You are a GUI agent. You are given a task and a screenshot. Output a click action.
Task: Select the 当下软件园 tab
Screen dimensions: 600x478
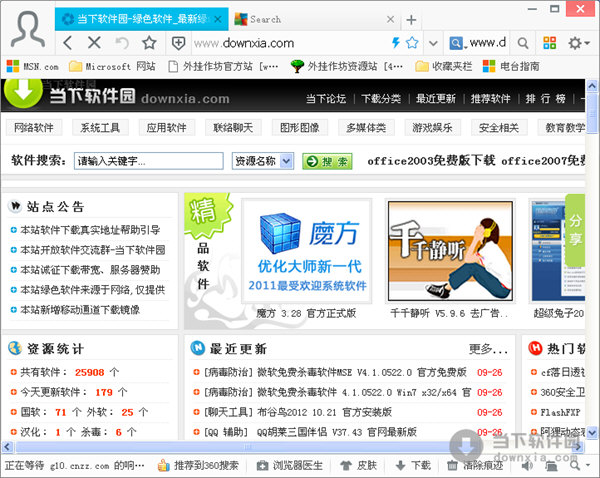click(x=142, y=19)
